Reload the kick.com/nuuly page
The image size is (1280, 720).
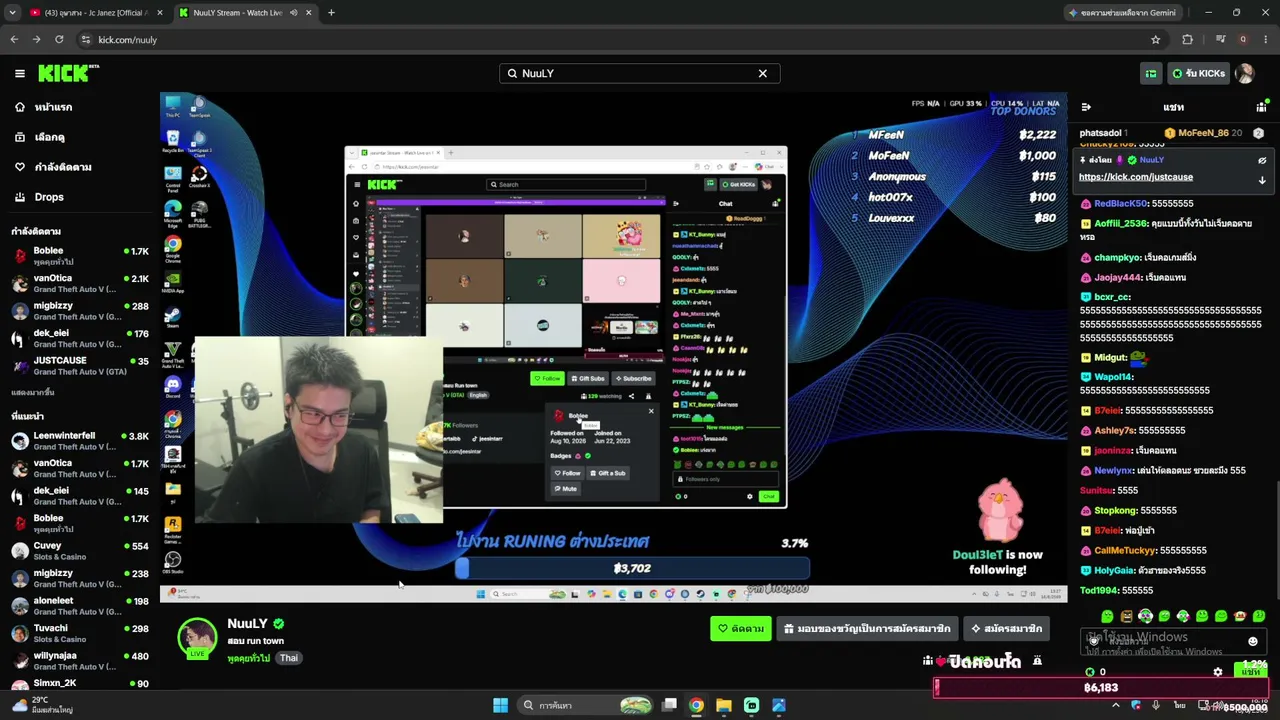(x=59, y=40)
